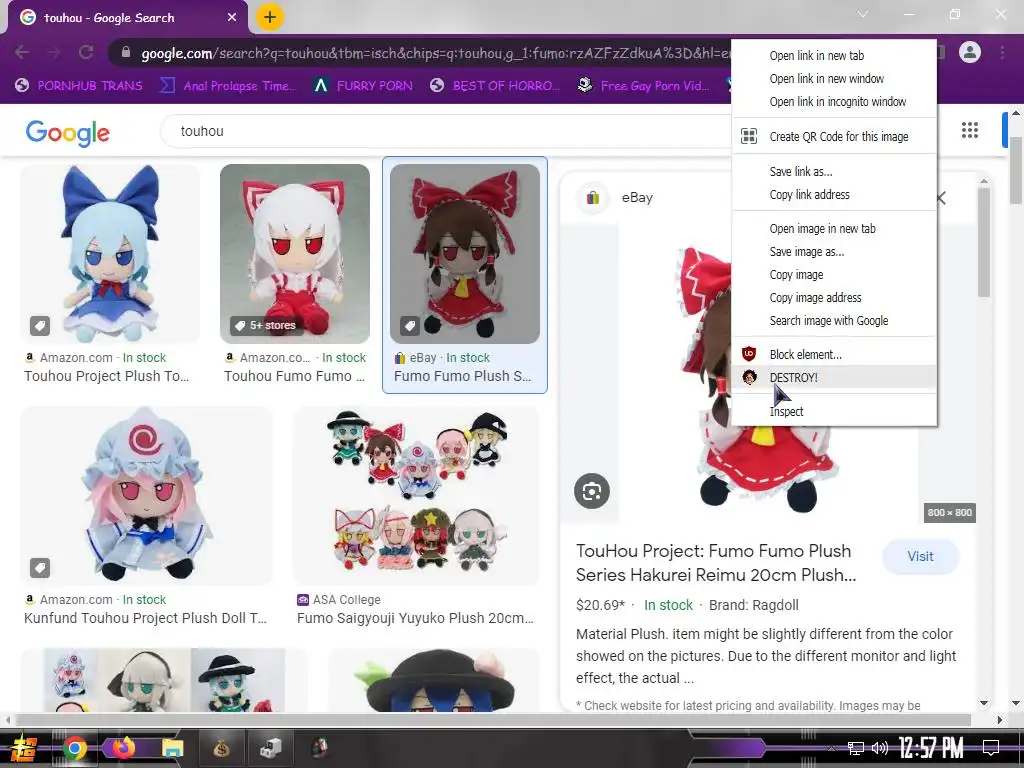Click the Visit button
This screenshot has height=768, width=1024.
click(x=920, y=556)
